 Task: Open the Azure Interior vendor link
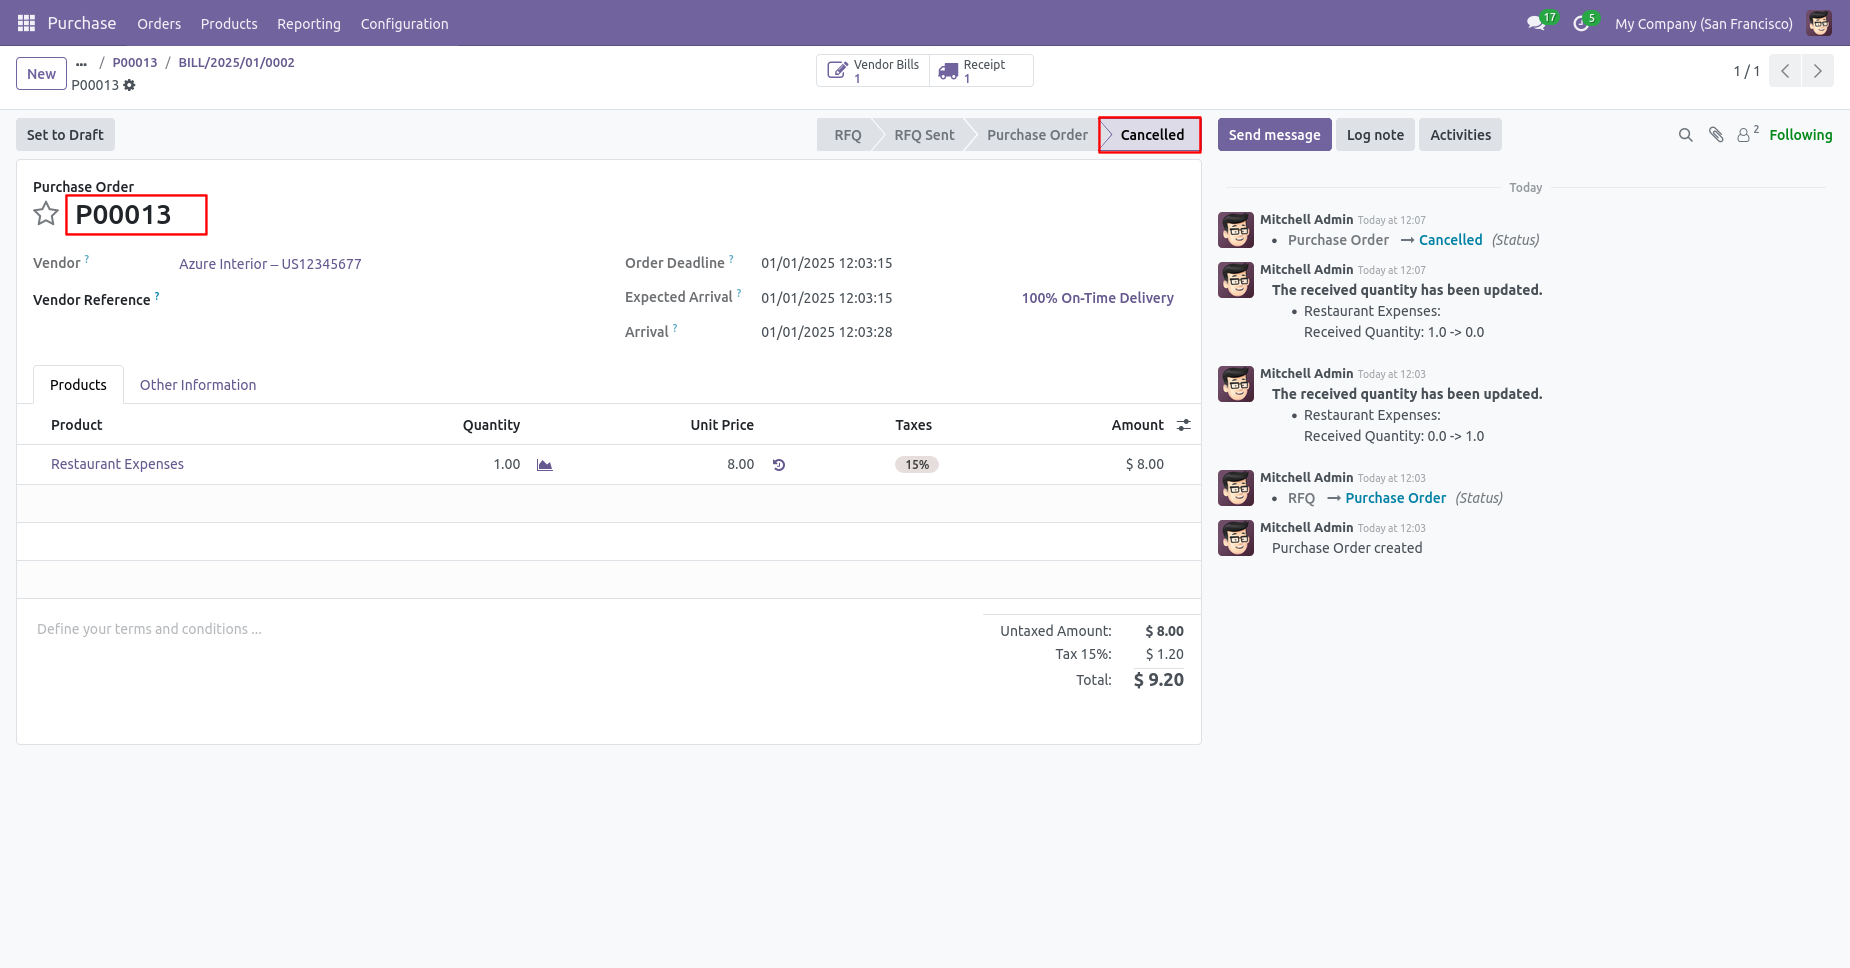[270, 264]
